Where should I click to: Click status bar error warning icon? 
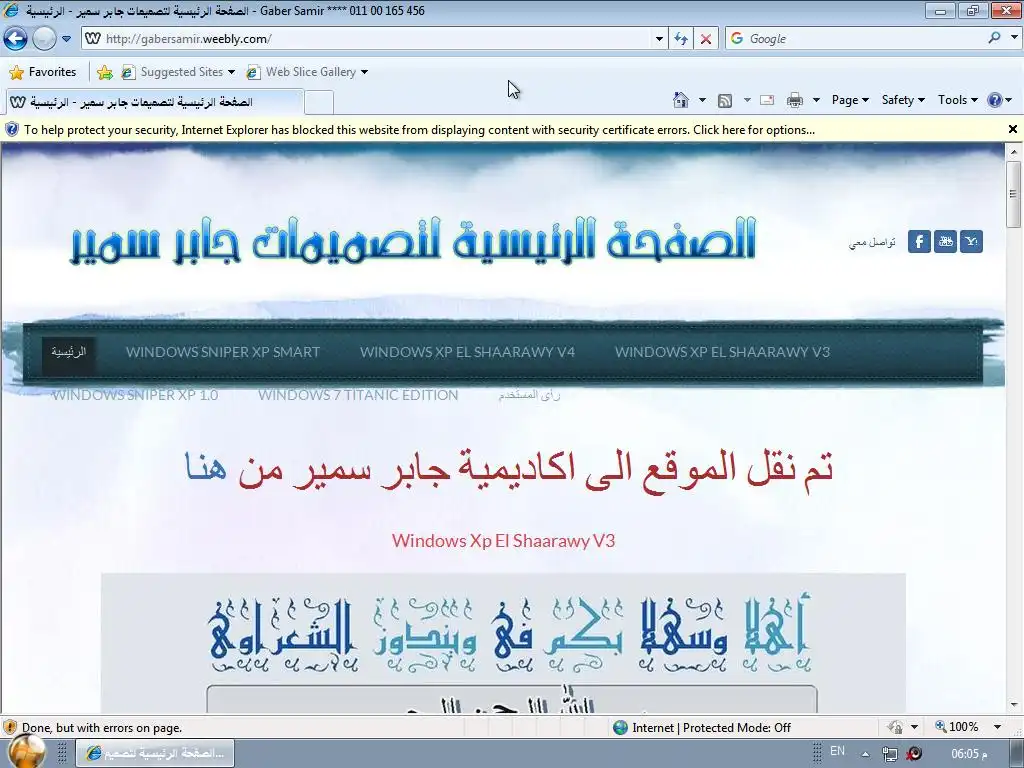pos(10,728)
